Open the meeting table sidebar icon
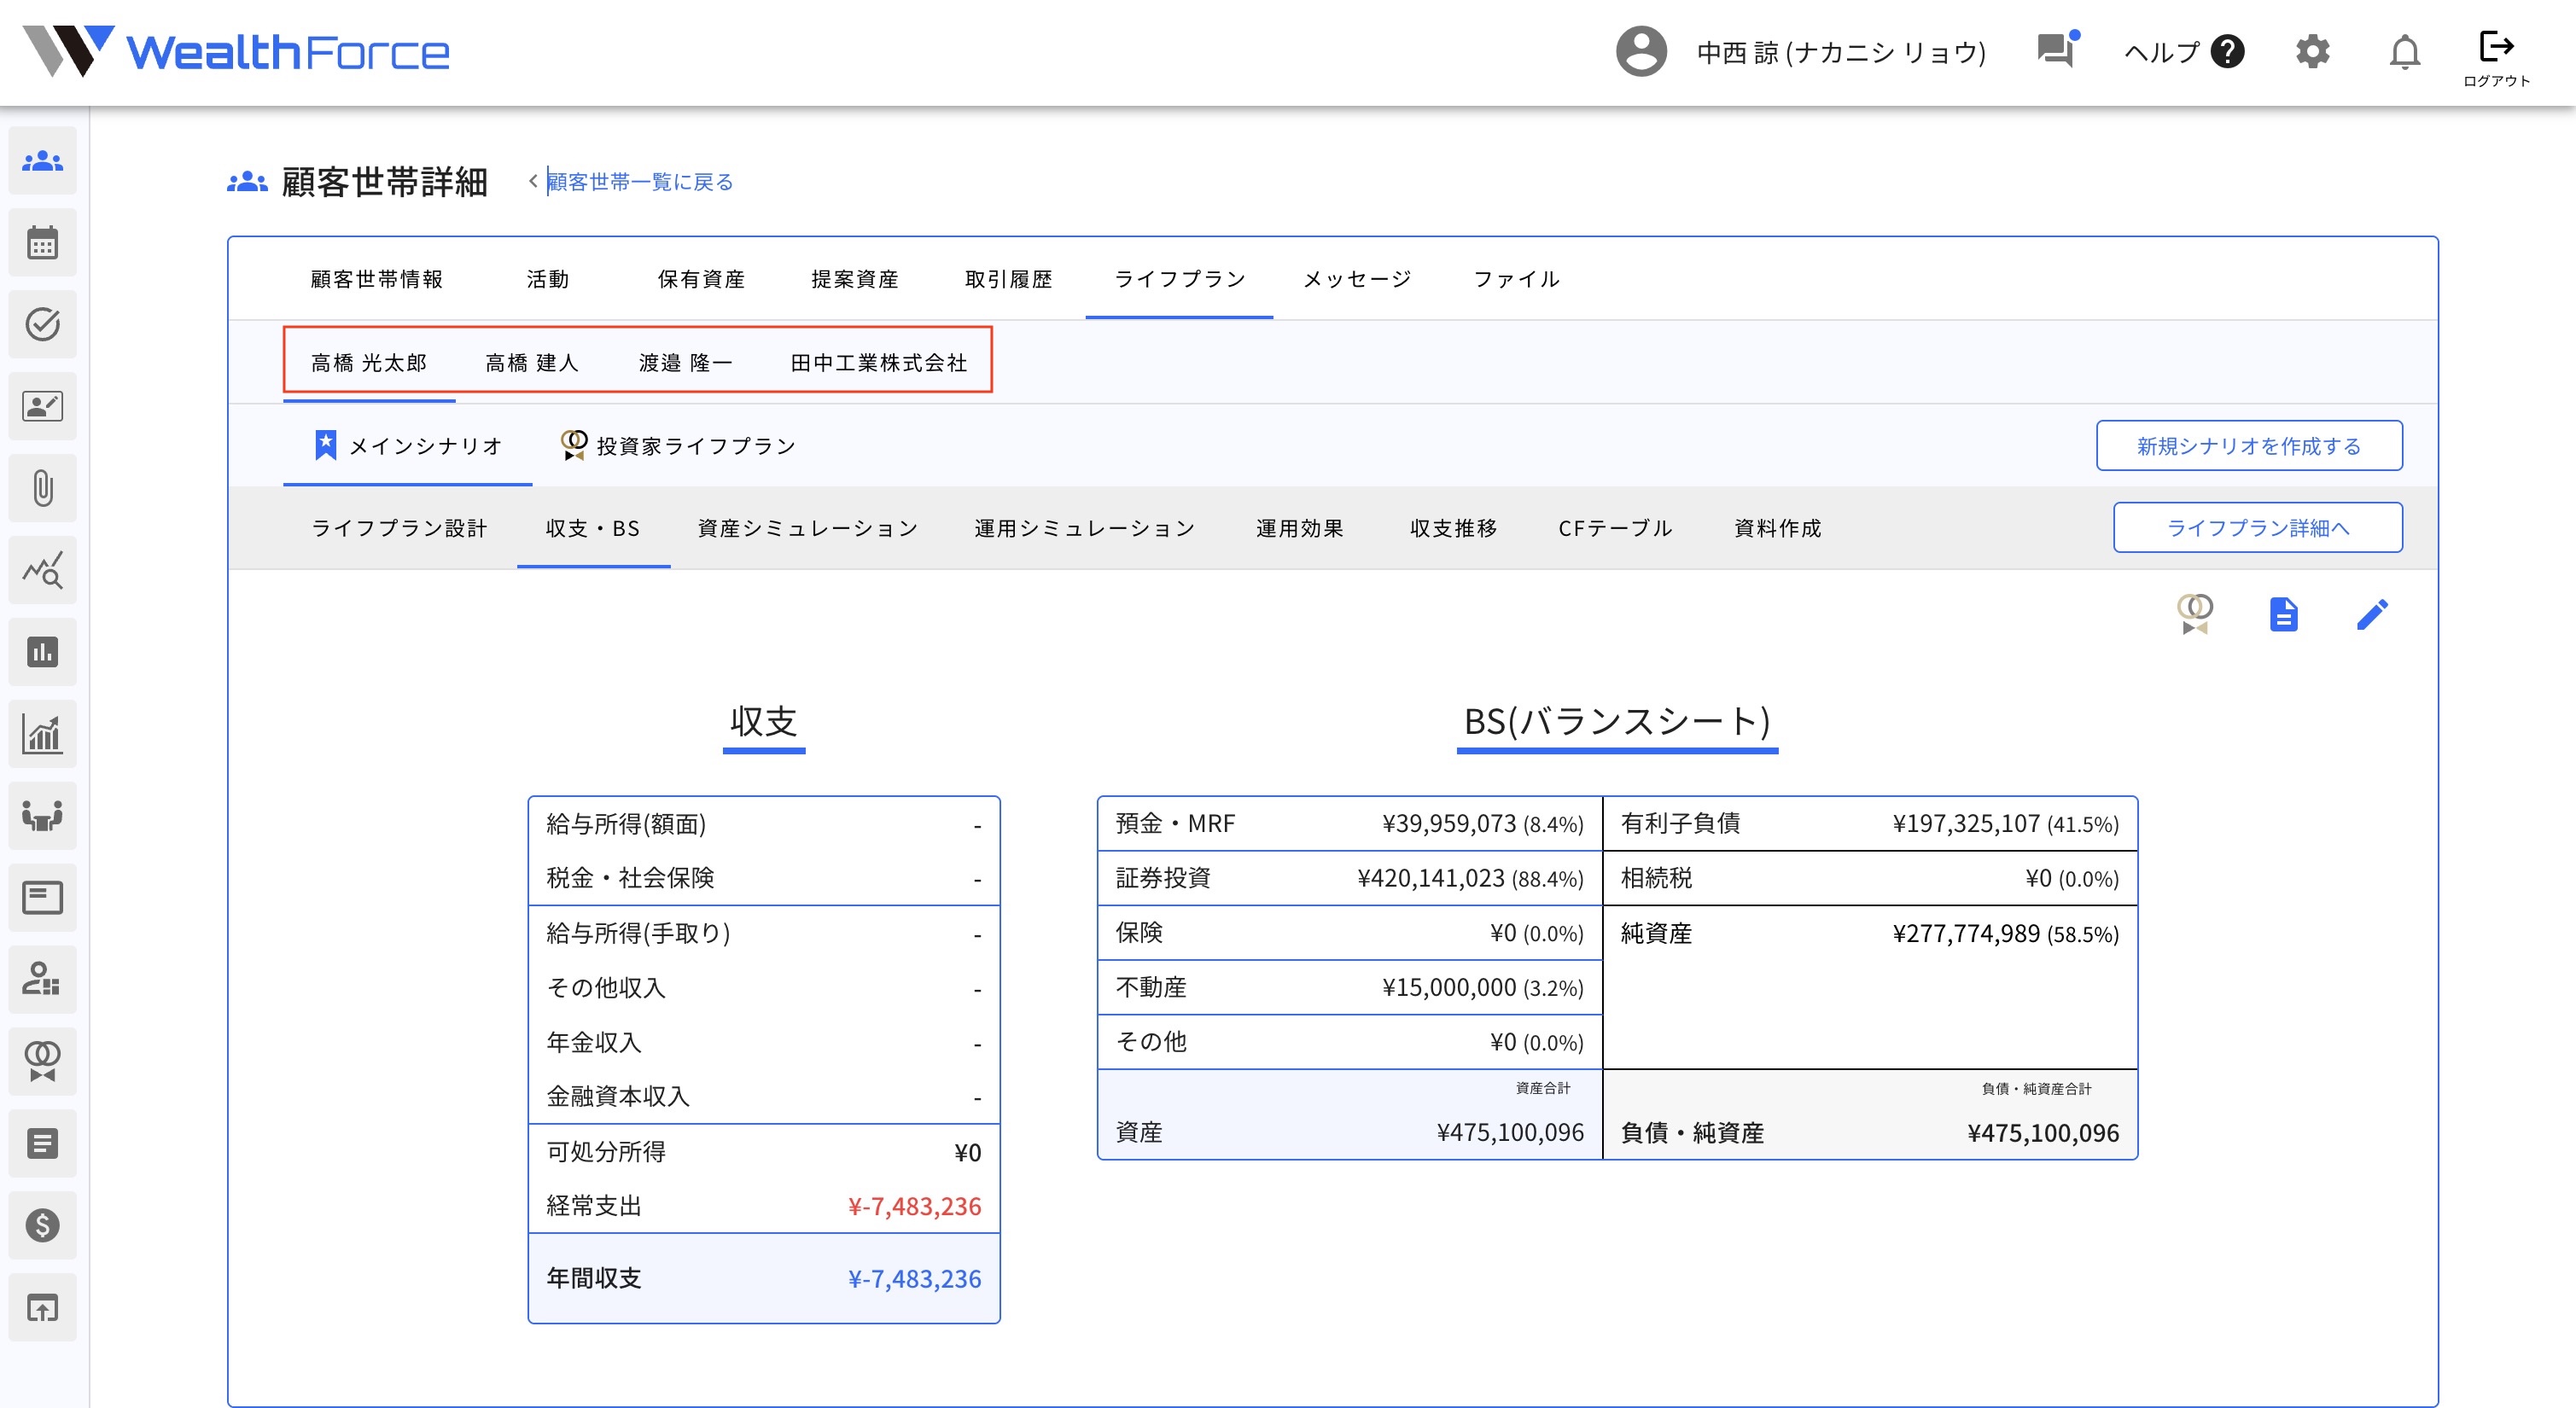This screenshot has width=2576, height=1408. [x=43, y=816]
